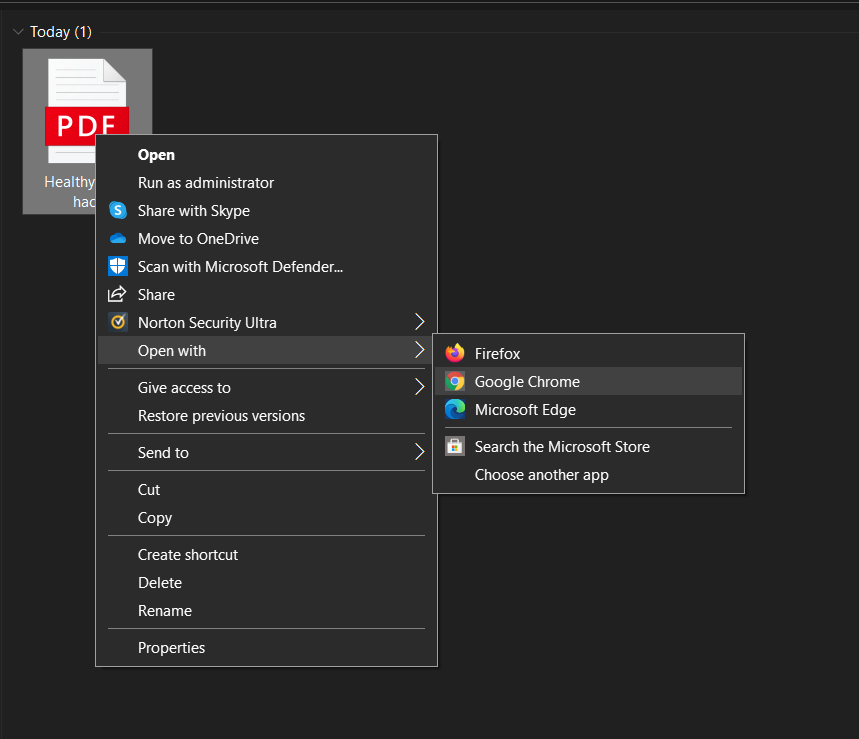Image resolution: width=859 pixels, height=739 pixels.
Task: Open the PDF with Firefox
Action: point(588,353)
